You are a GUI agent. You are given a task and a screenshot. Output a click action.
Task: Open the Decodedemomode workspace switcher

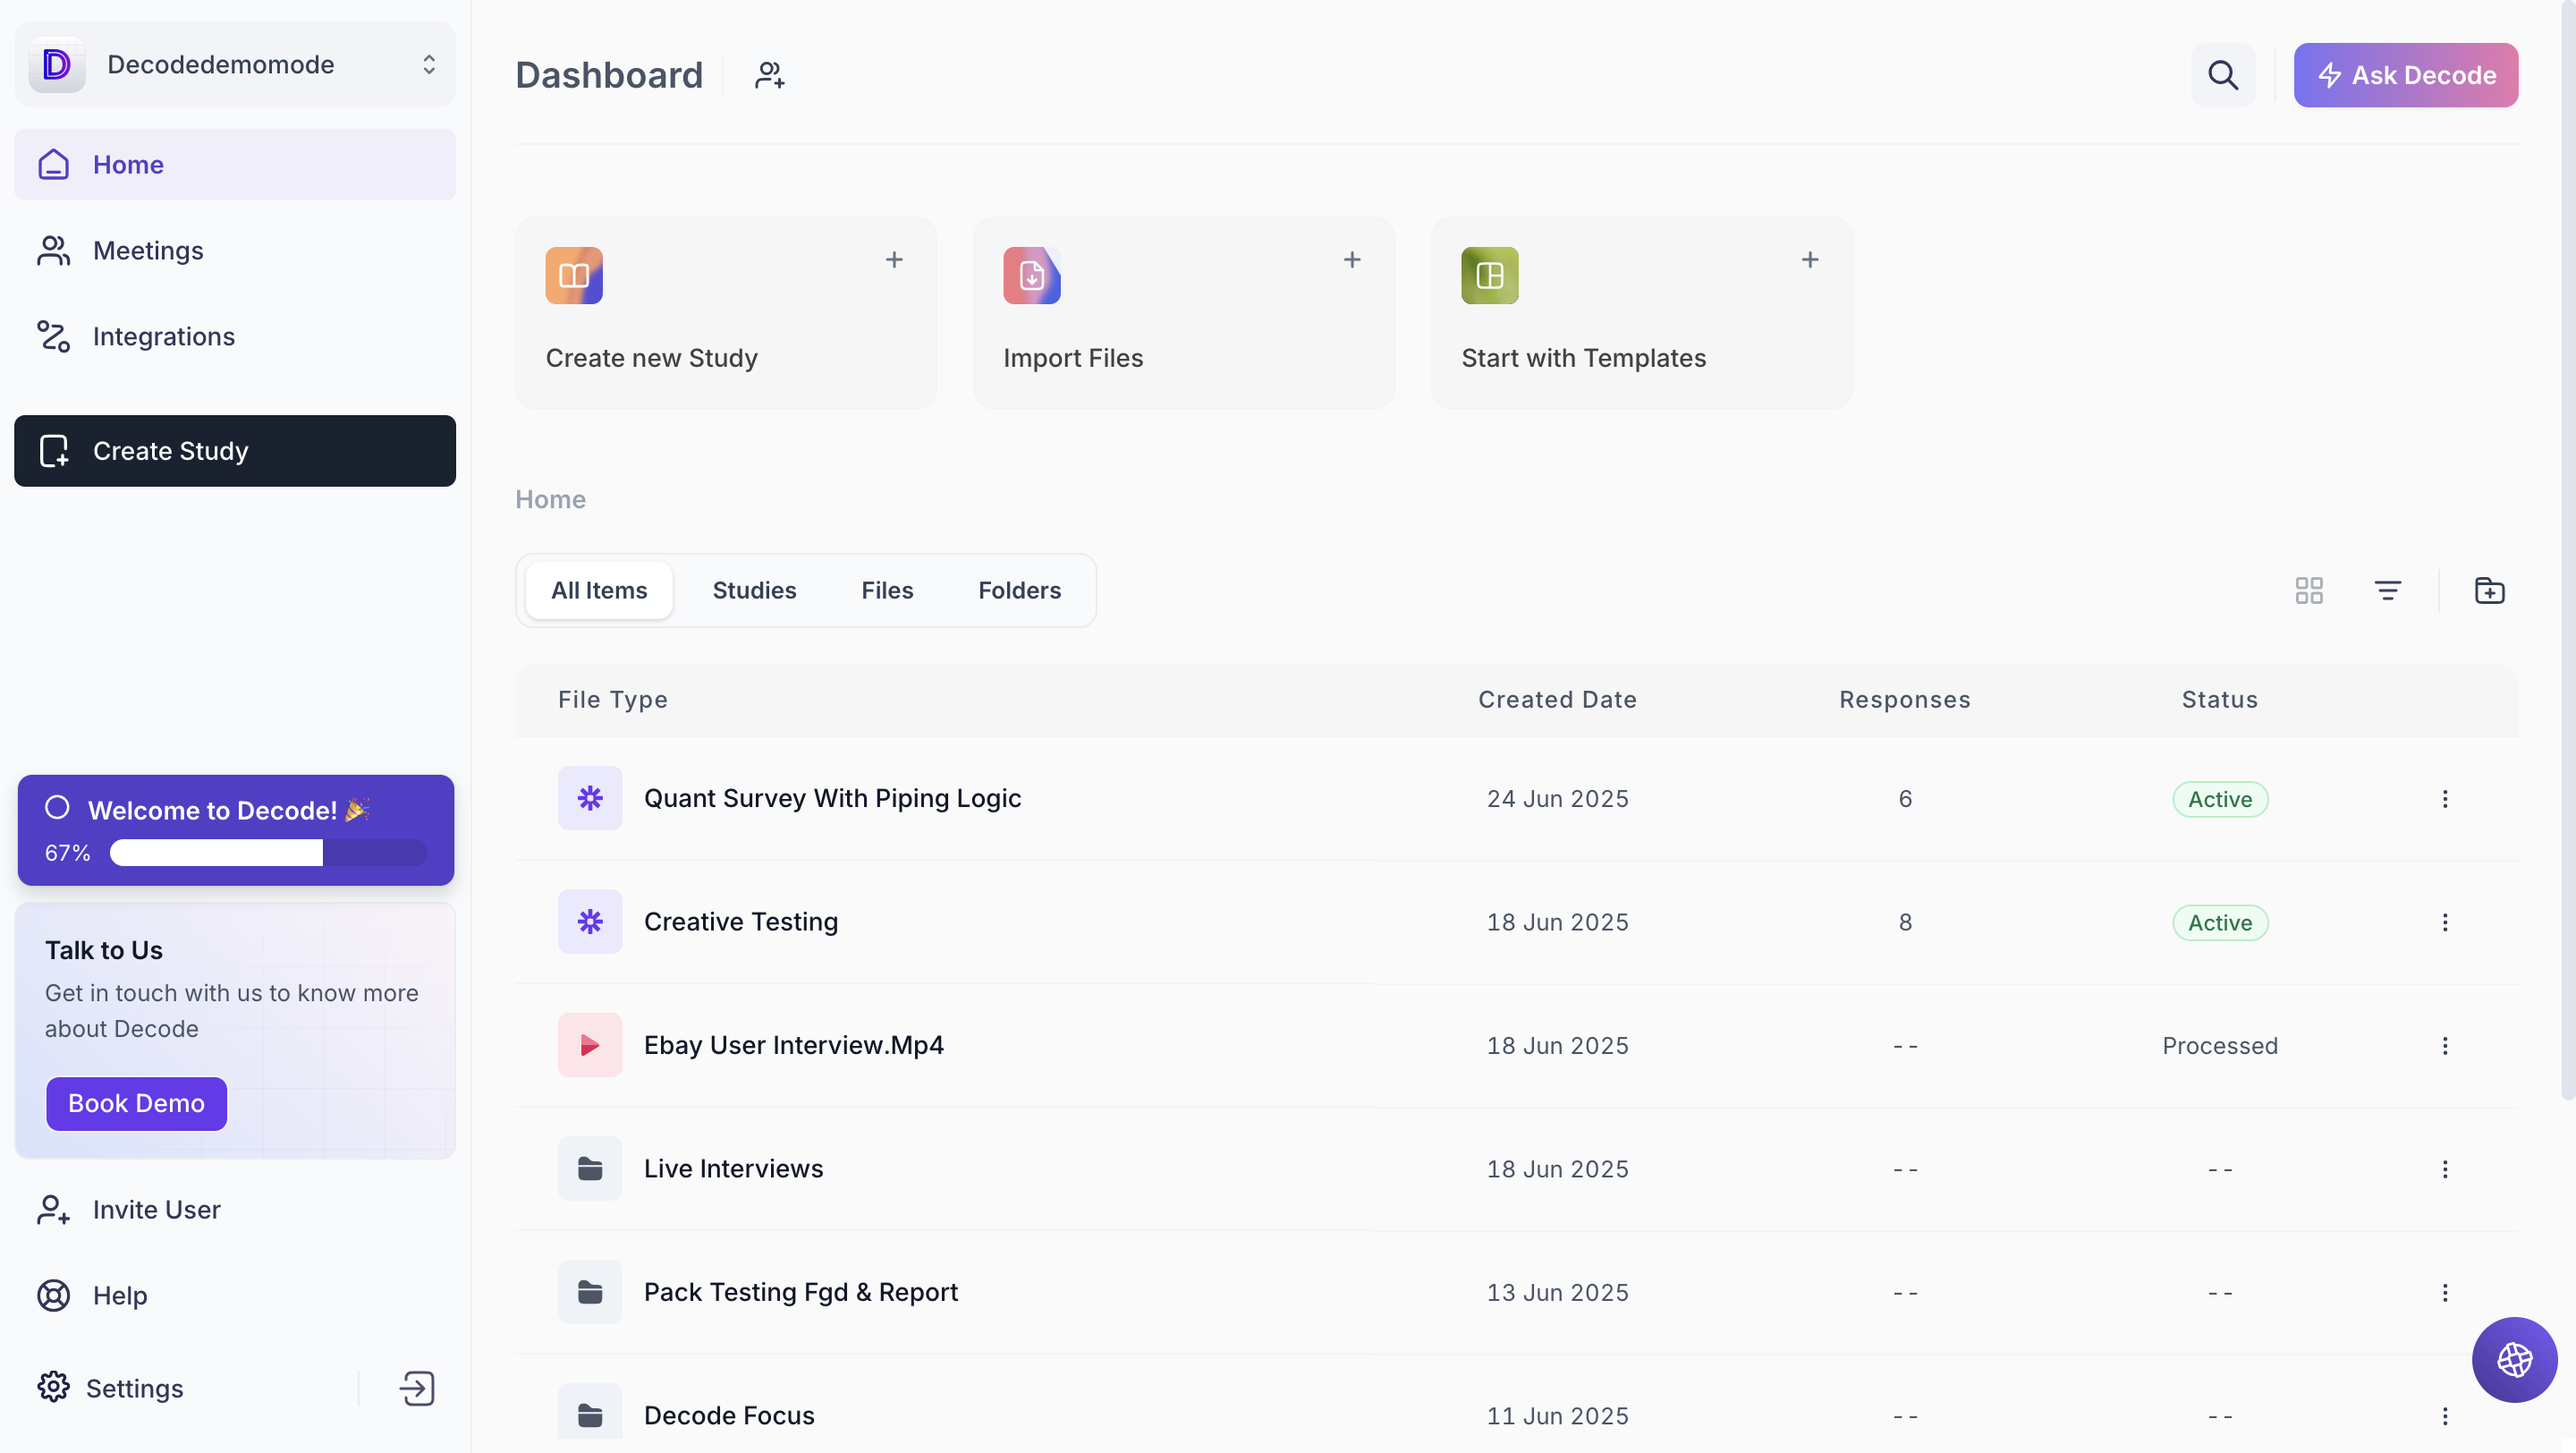tap(234, 65)
